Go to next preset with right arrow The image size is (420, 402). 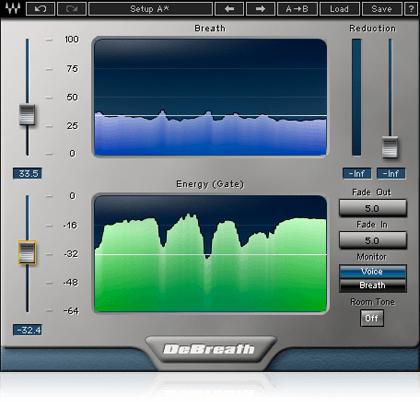[260, 9]
